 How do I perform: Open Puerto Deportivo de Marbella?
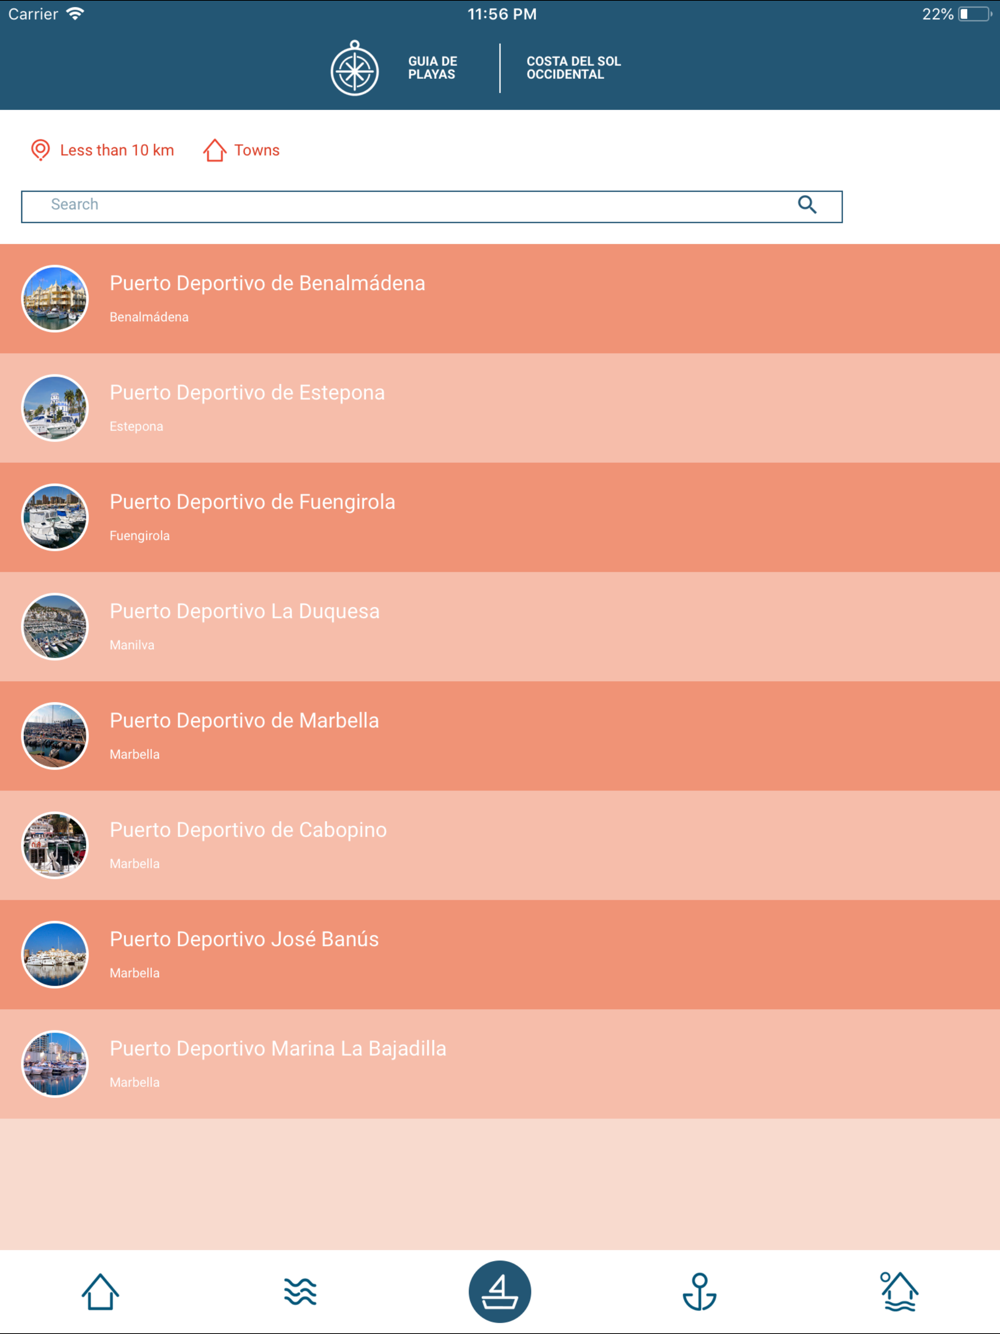(x=500, y=736)
